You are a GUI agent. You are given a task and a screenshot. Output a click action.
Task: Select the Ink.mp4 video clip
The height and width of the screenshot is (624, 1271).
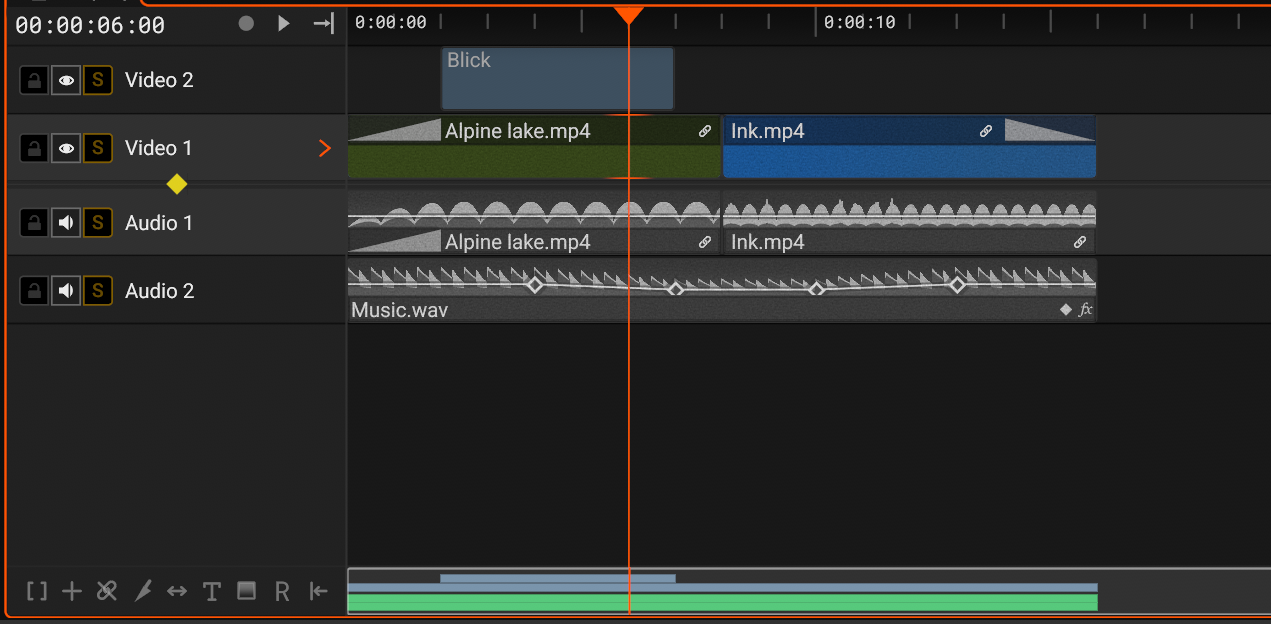909,147
